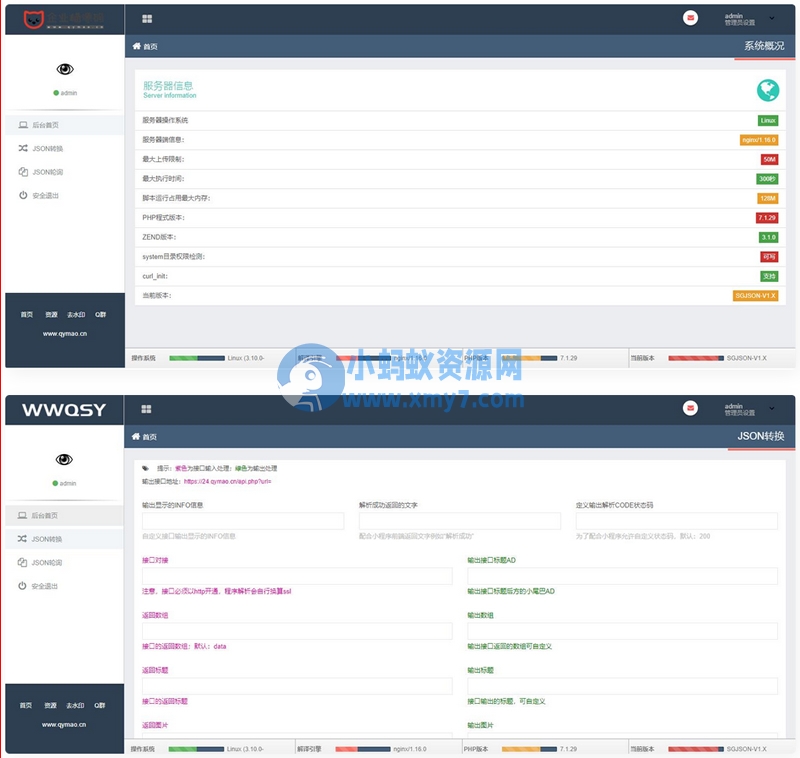
Task: Click the 资源 footer link under the cat logo sidebar
Action: coord(52,314)
